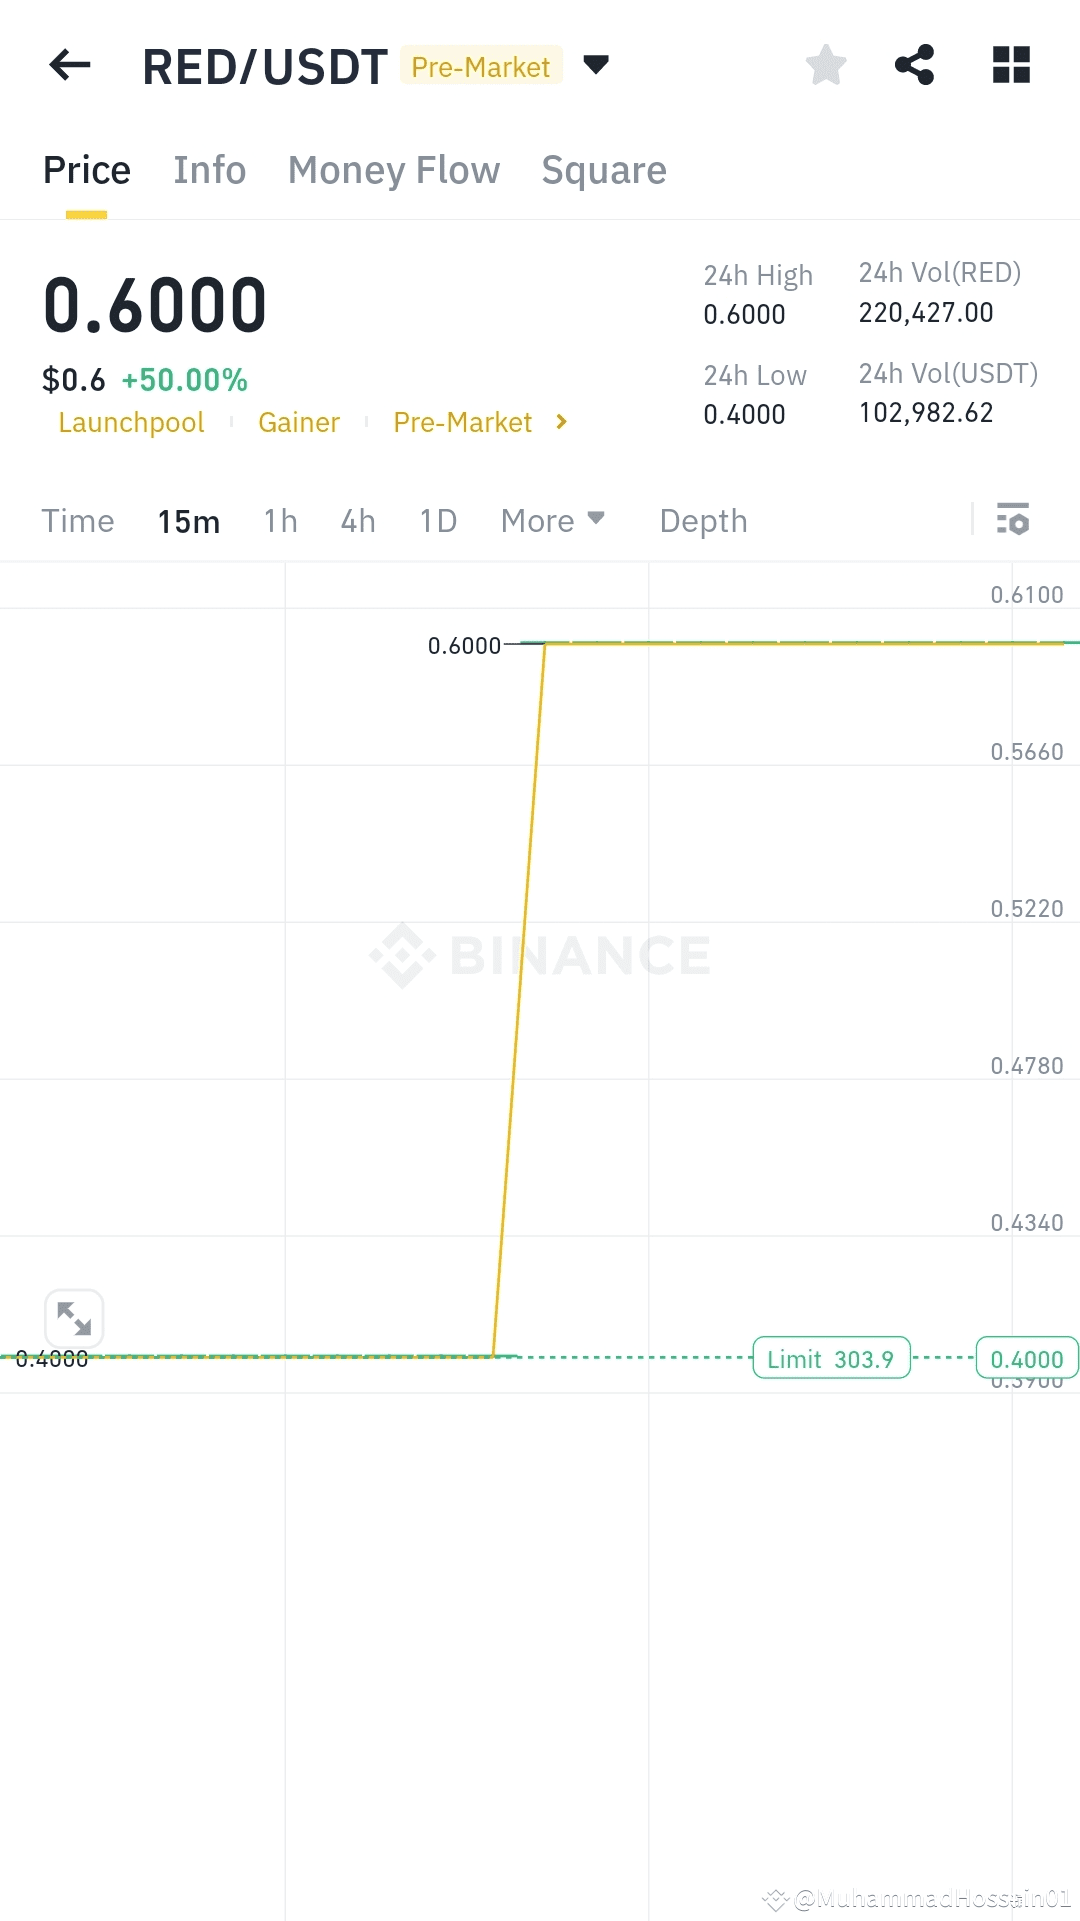Open Pre-Market details chevron arrow
1080x1921 pixels.
point(562,422)
